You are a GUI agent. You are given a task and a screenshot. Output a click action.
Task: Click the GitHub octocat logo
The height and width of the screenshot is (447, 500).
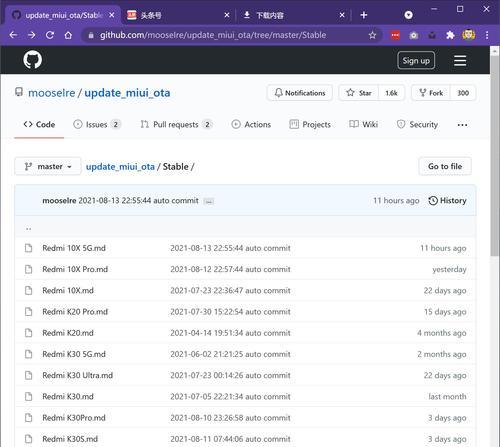coord(33,60)
